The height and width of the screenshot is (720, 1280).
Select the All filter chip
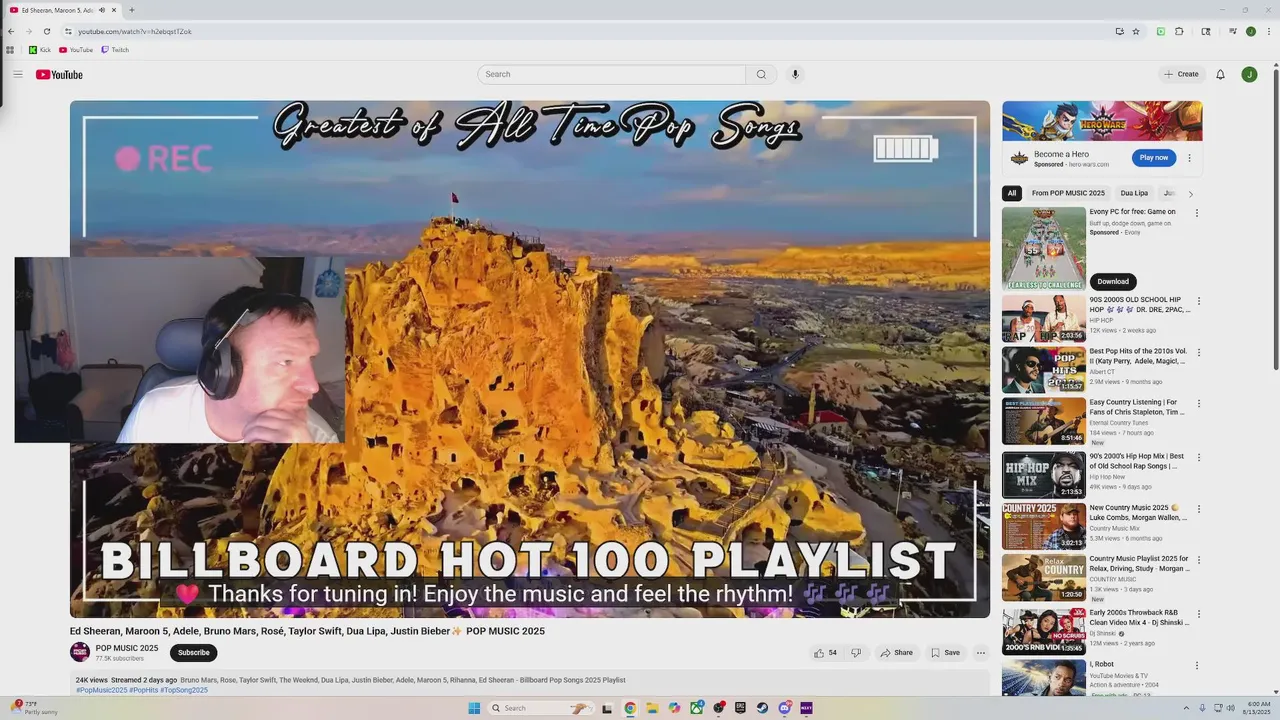pyautogui.click(x=1012, y=193)
